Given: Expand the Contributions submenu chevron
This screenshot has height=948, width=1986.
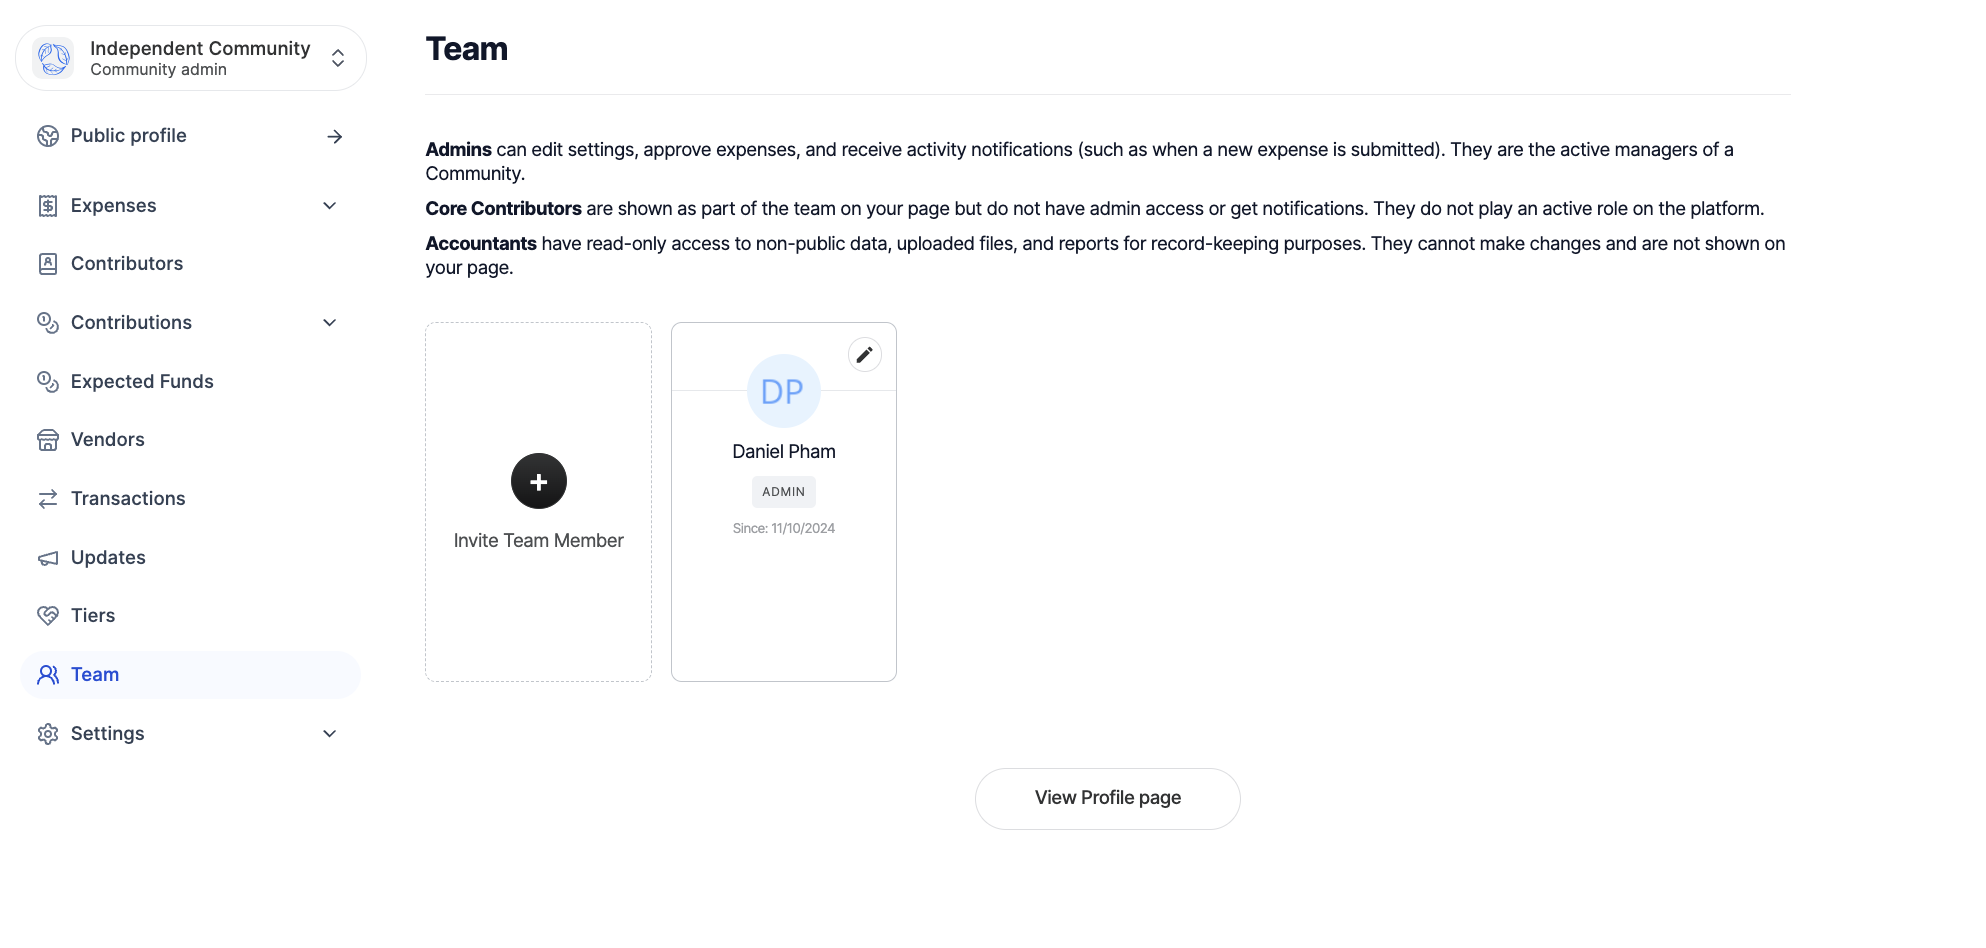Looking at the screenshot, I should [x=330, y=323].
